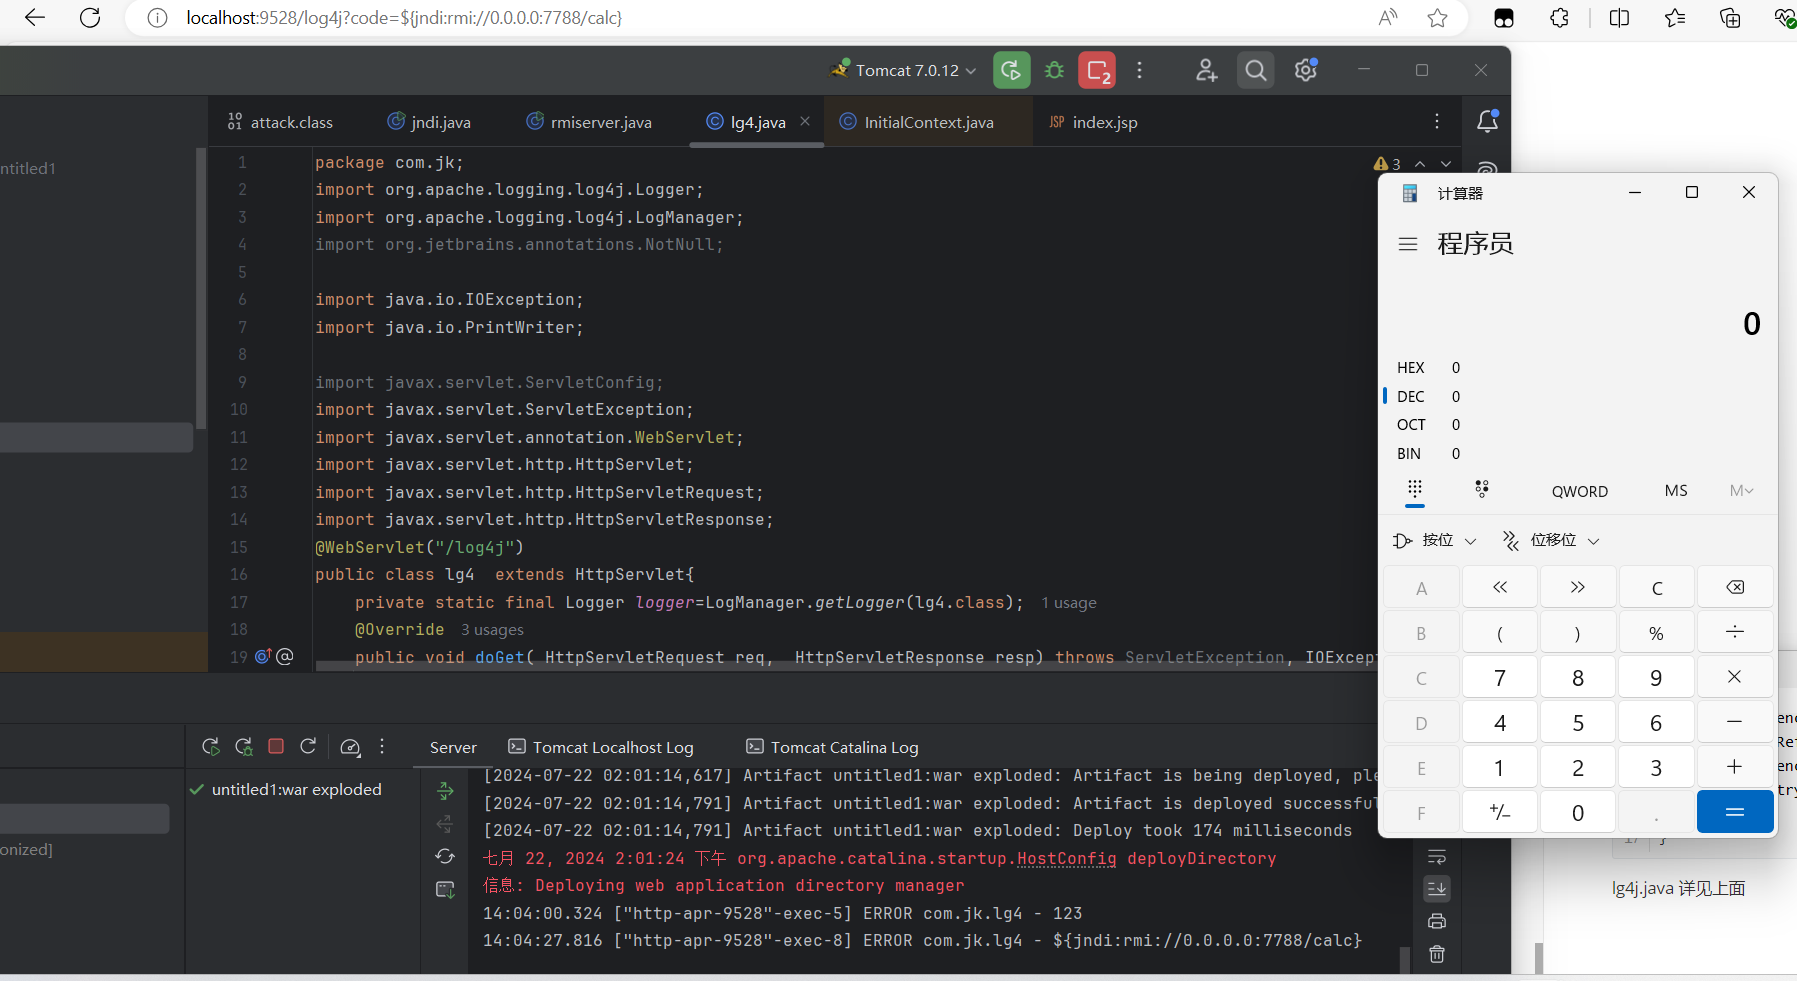Open run panel more options menu
The image size is (1797, 981).
pos(382,746)
